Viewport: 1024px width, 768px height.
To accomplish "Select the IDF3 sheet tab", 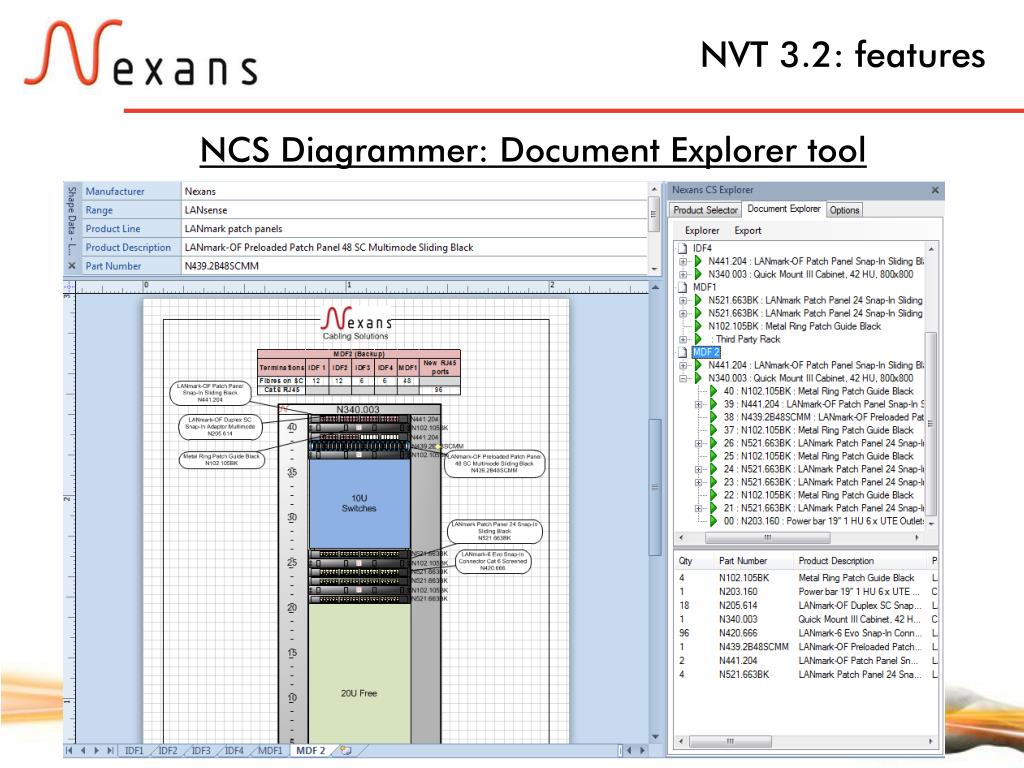I will coord(201,750).
